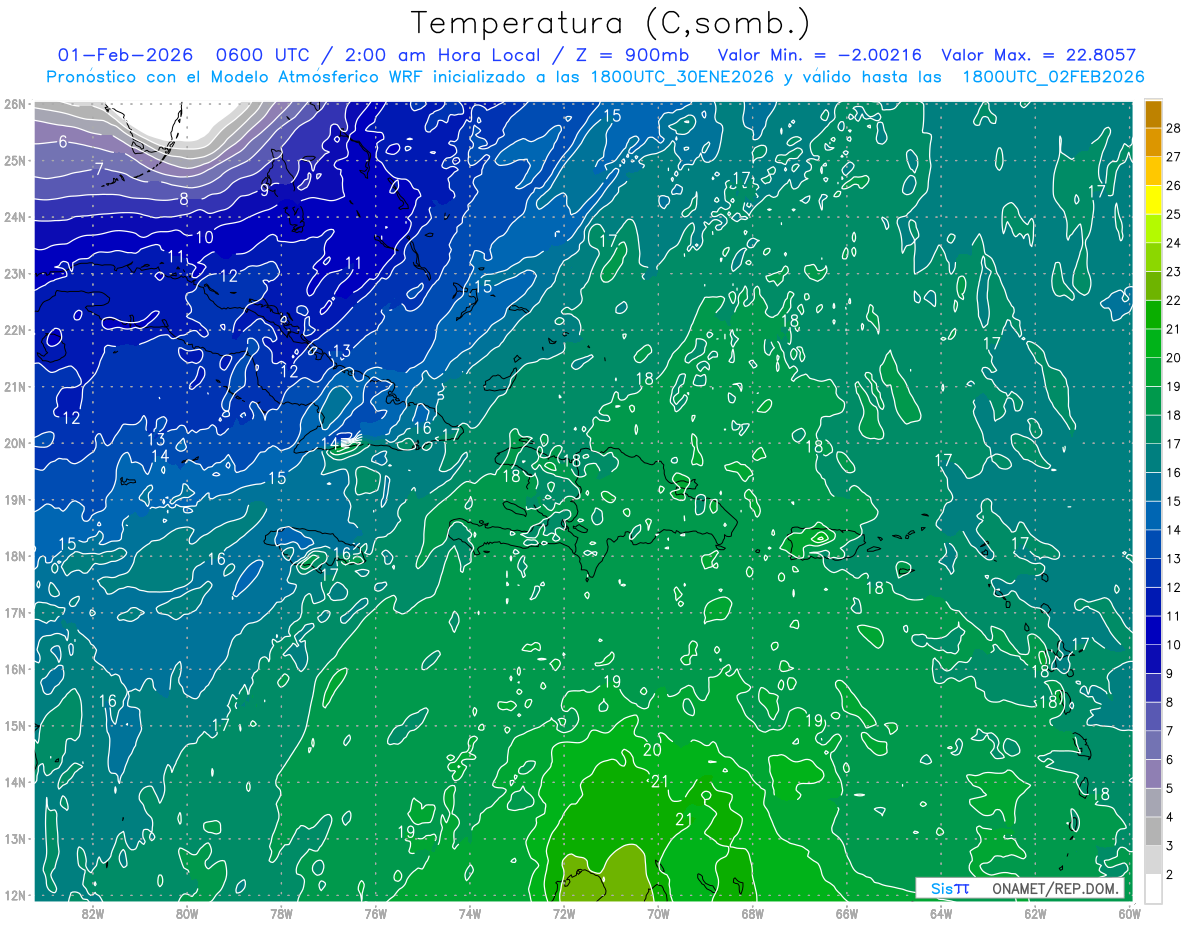Click the "20" contour label on the map

tap(652, 750)
